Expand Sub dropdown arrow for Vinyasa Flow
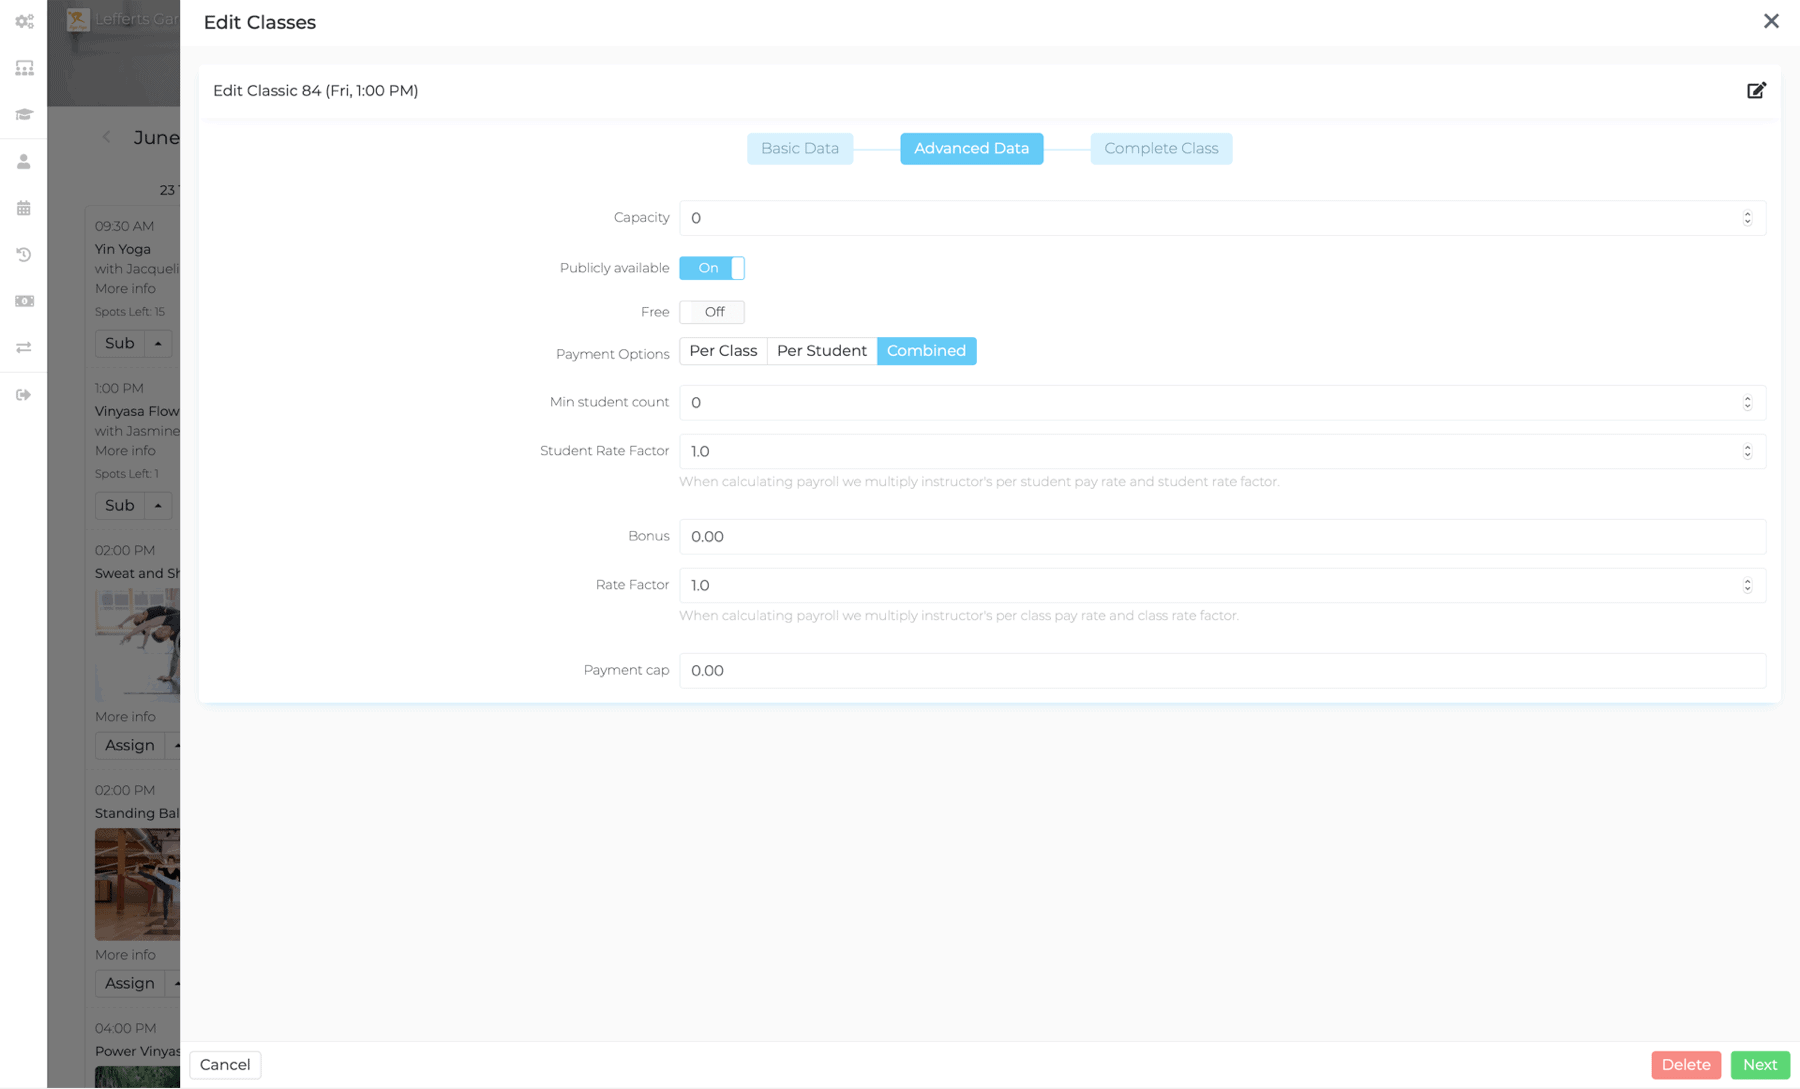 pos(158,505)
